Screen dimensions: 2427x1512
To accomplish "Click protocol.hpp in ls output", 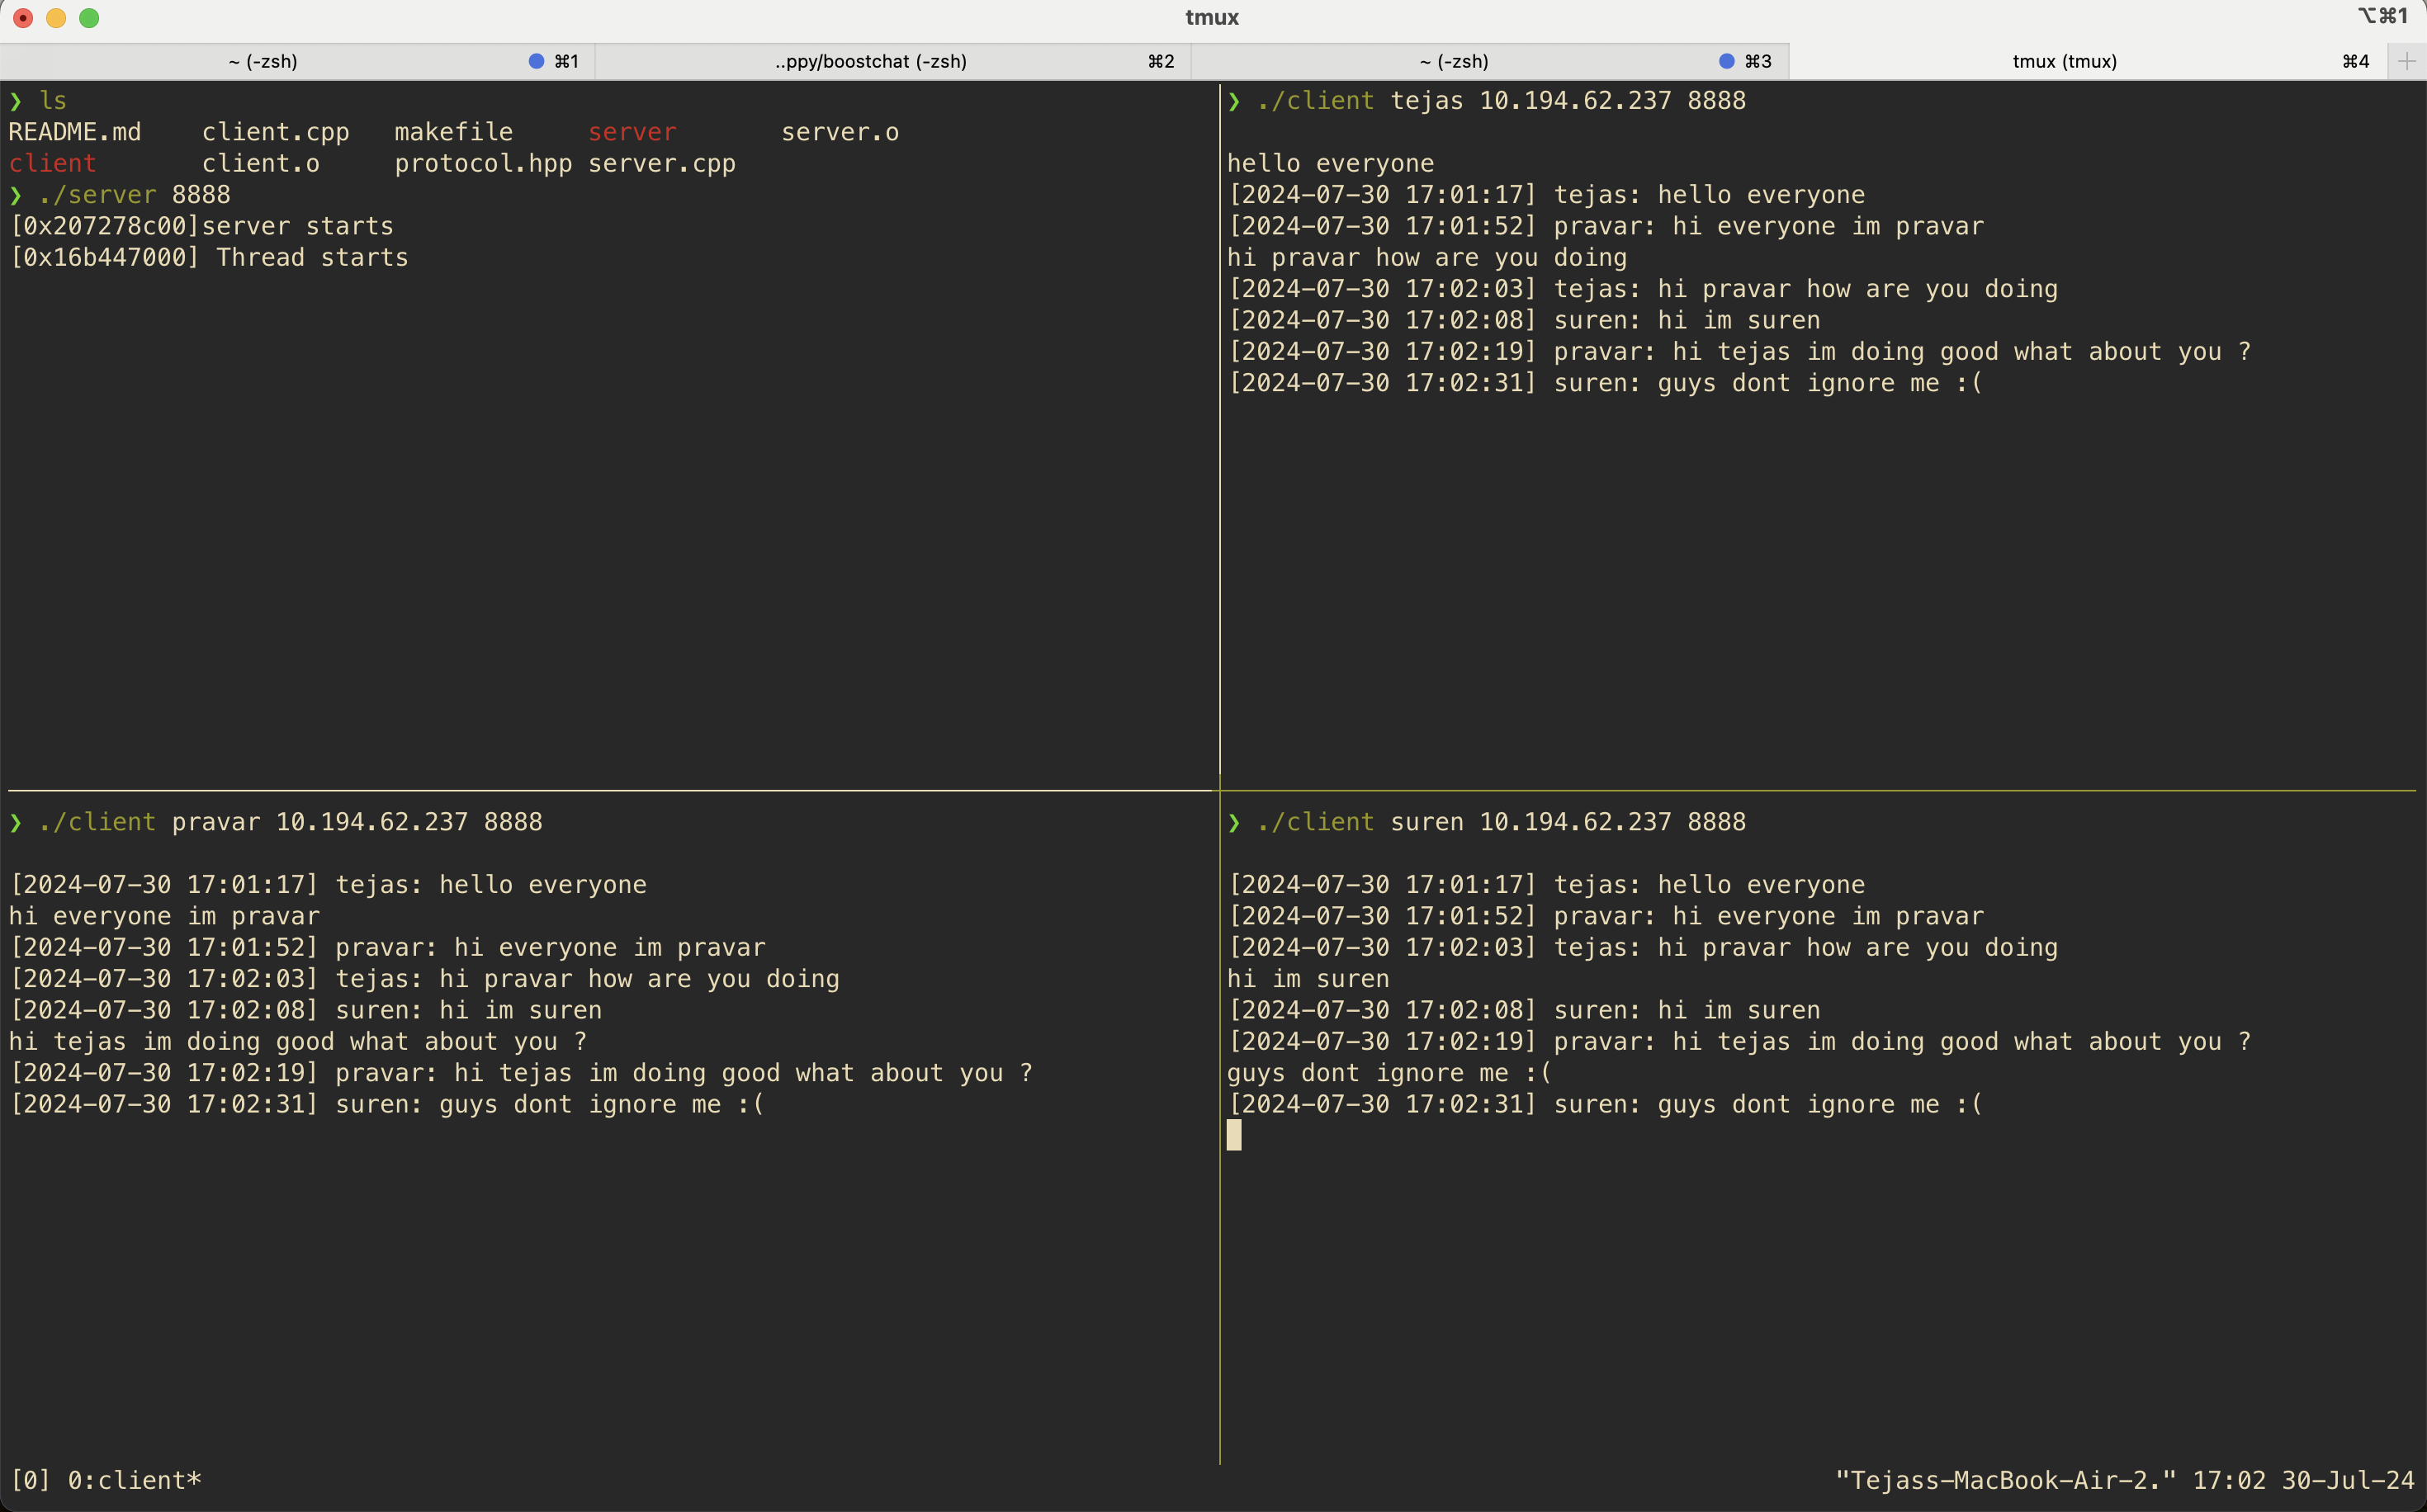I will point(484,163).
